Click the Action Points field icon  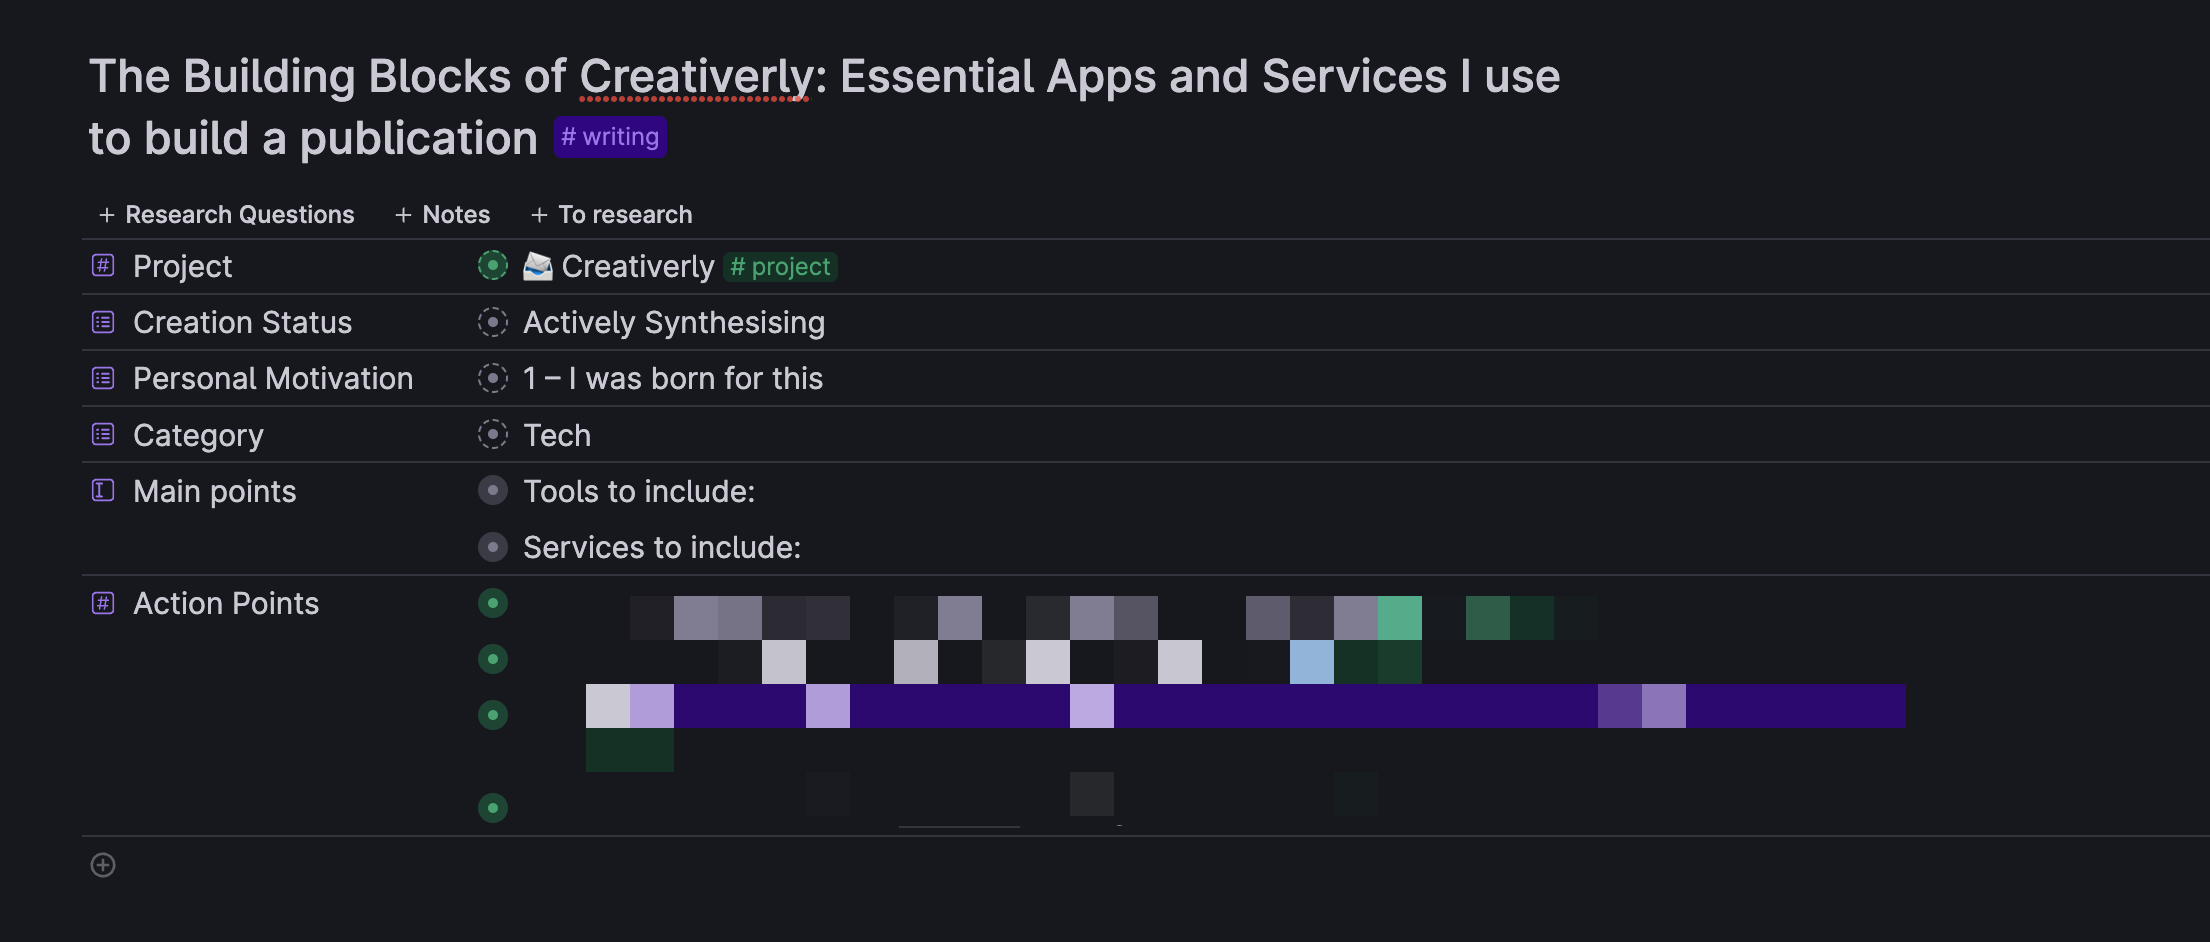click(103, 603)
